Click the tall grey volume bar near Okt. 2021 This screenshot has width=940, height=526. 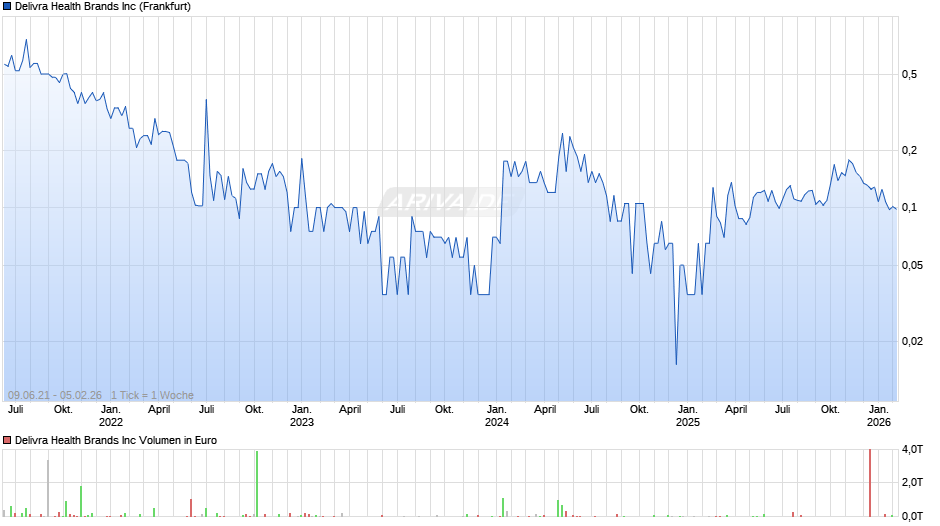[x=48, y=488]
